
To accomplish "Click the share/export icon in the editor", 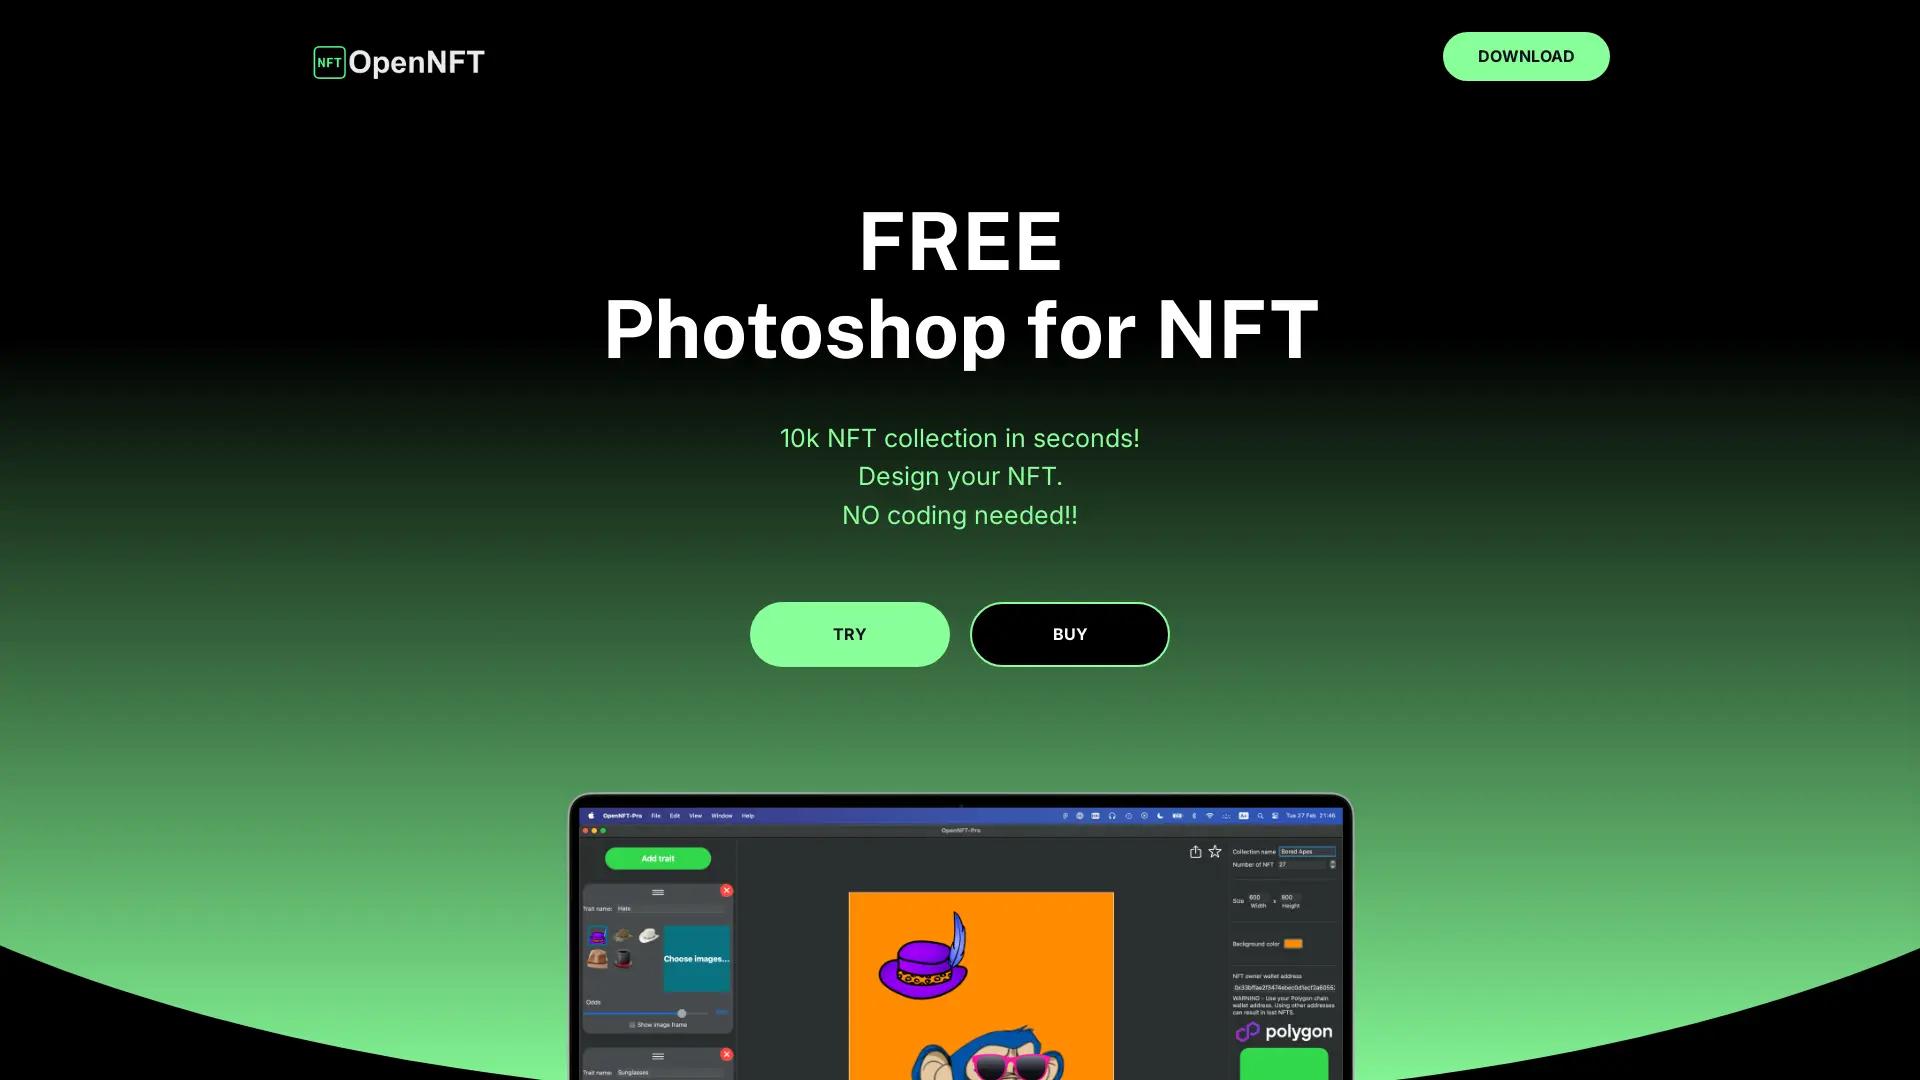I will click(1195, 852).
